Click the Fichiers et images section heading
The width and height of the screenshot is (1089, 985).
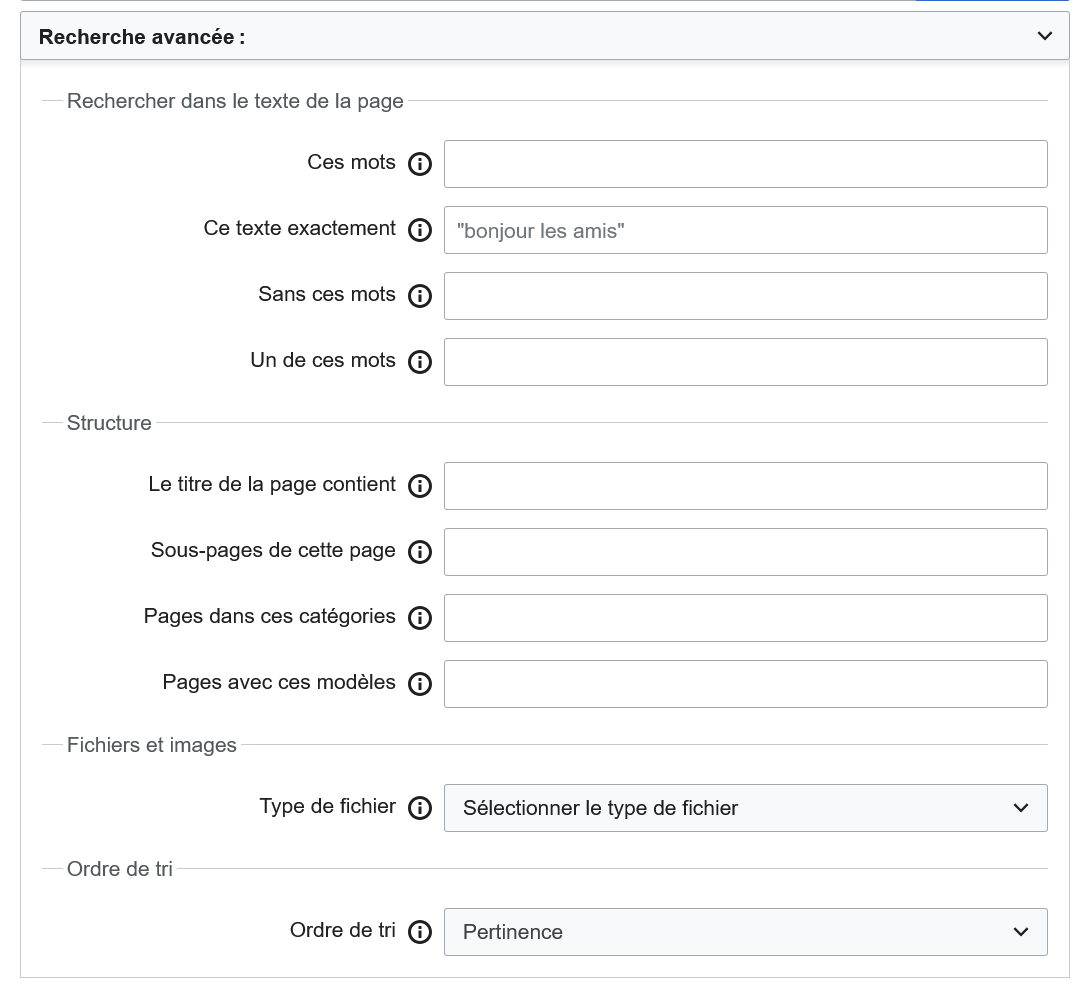[x=151, y=745]
